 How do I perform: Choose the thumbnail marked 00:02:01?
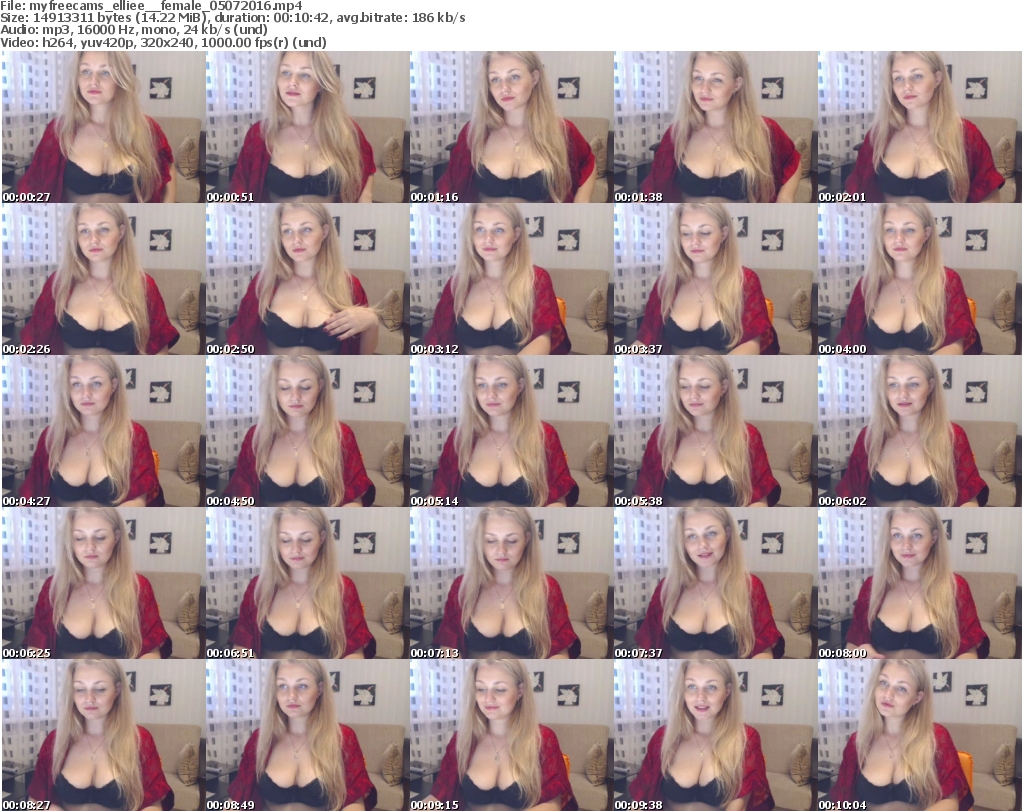coord(920,127)
